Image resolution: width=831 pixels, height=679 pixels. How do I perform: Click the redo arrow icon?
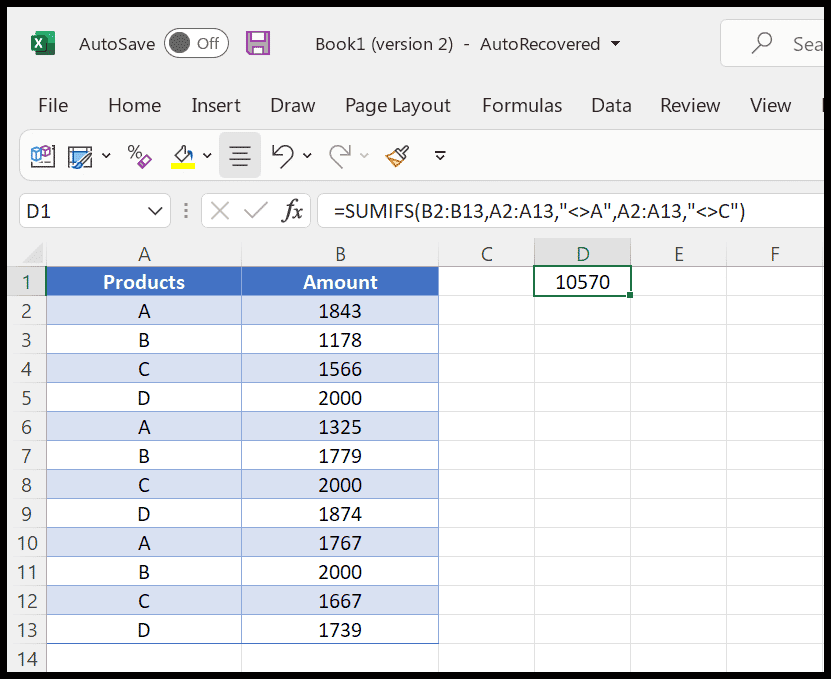340,156
